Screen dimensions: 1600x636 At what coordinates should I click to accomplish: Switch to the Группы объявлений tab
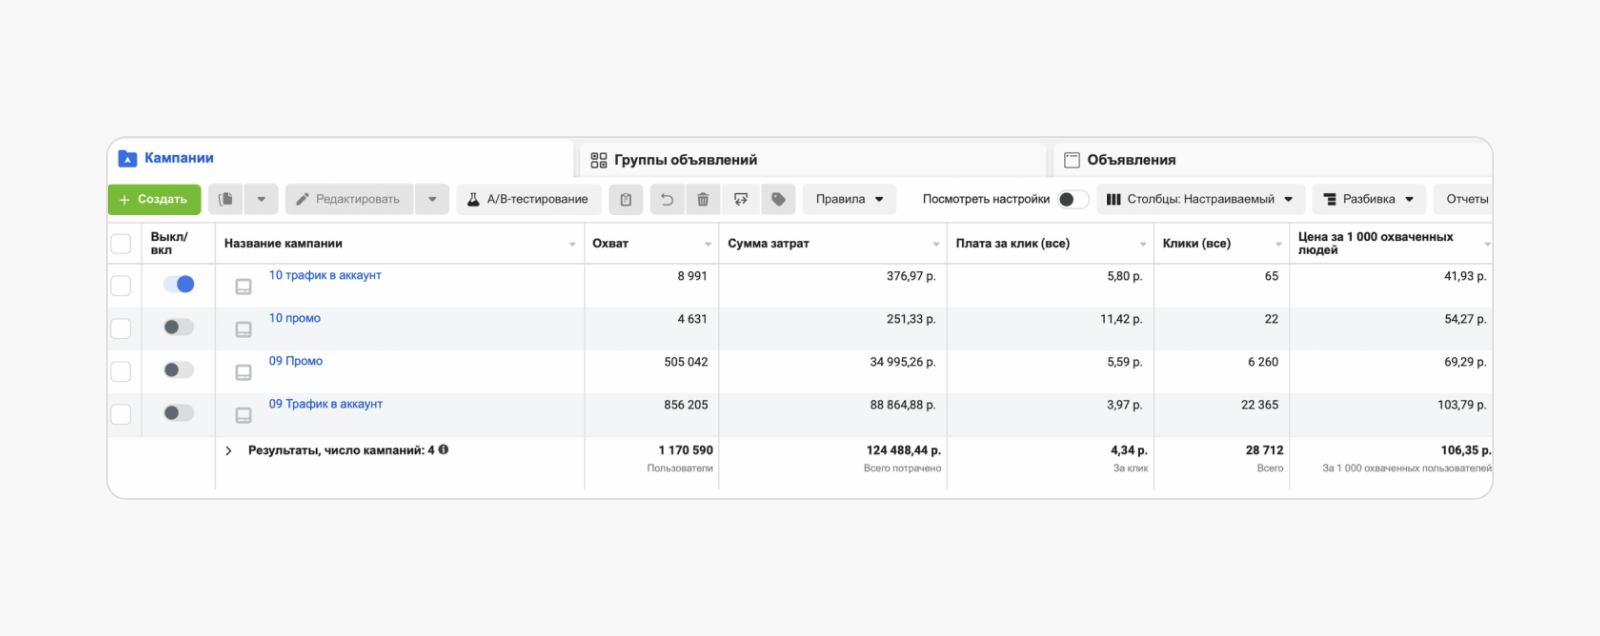[x=685, y=160]
